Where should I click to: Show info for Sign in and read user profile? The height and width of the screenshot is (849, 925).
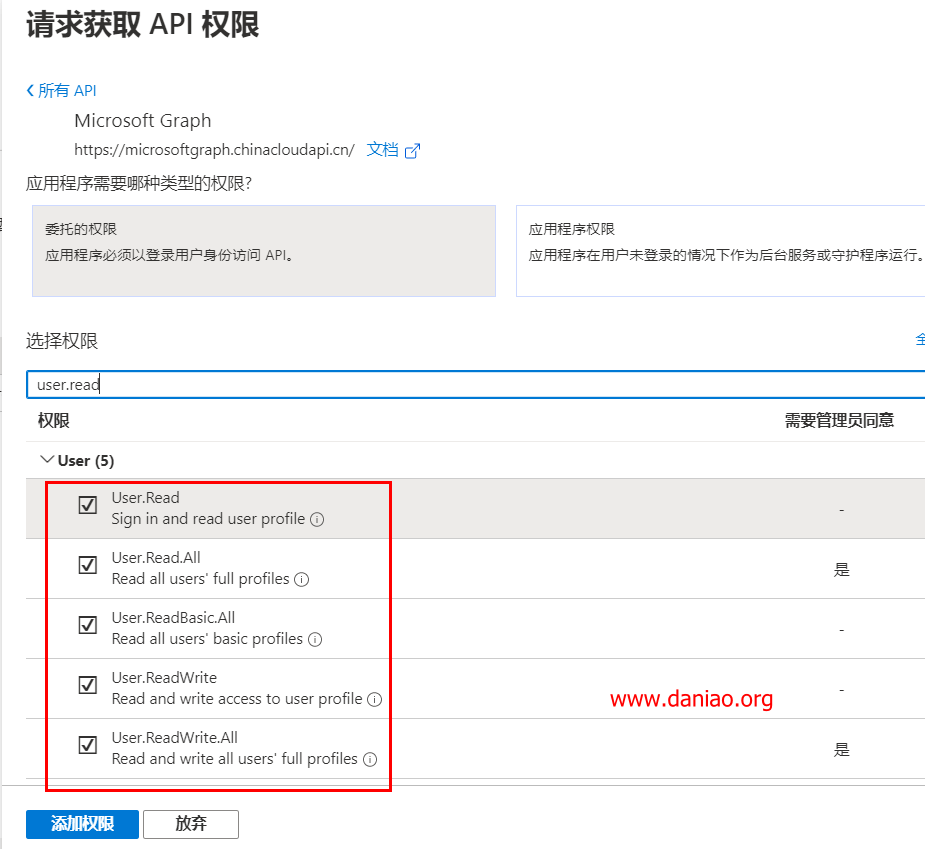click(317, 520)
